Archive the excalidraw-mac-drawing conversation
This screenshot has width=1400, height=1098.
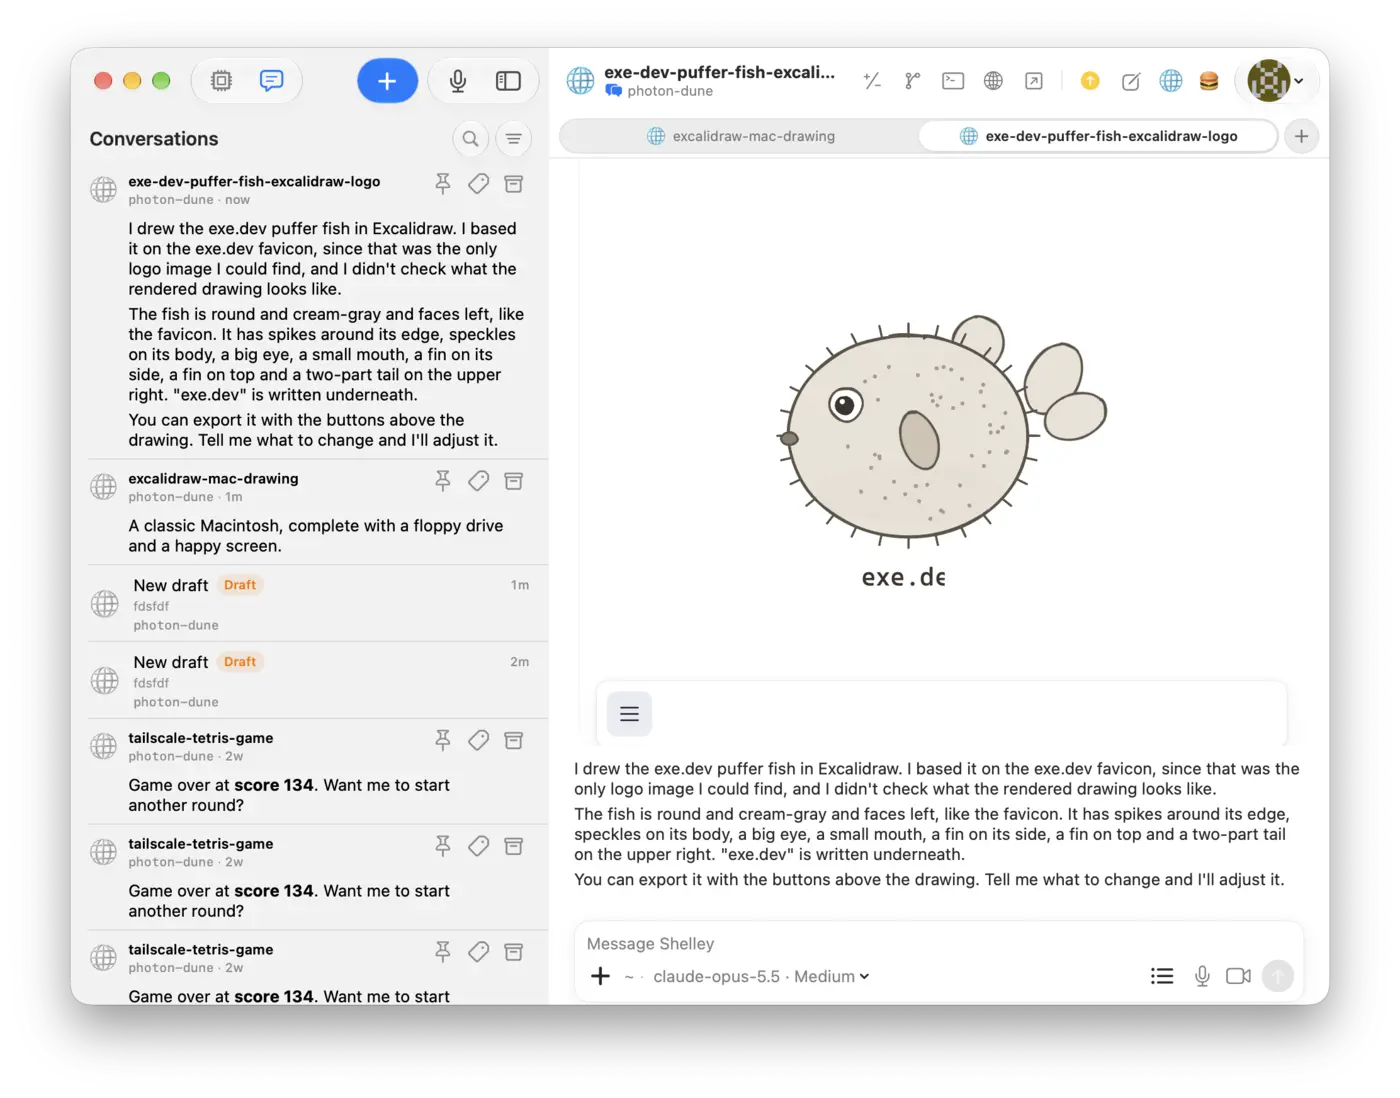click(514, 481)
